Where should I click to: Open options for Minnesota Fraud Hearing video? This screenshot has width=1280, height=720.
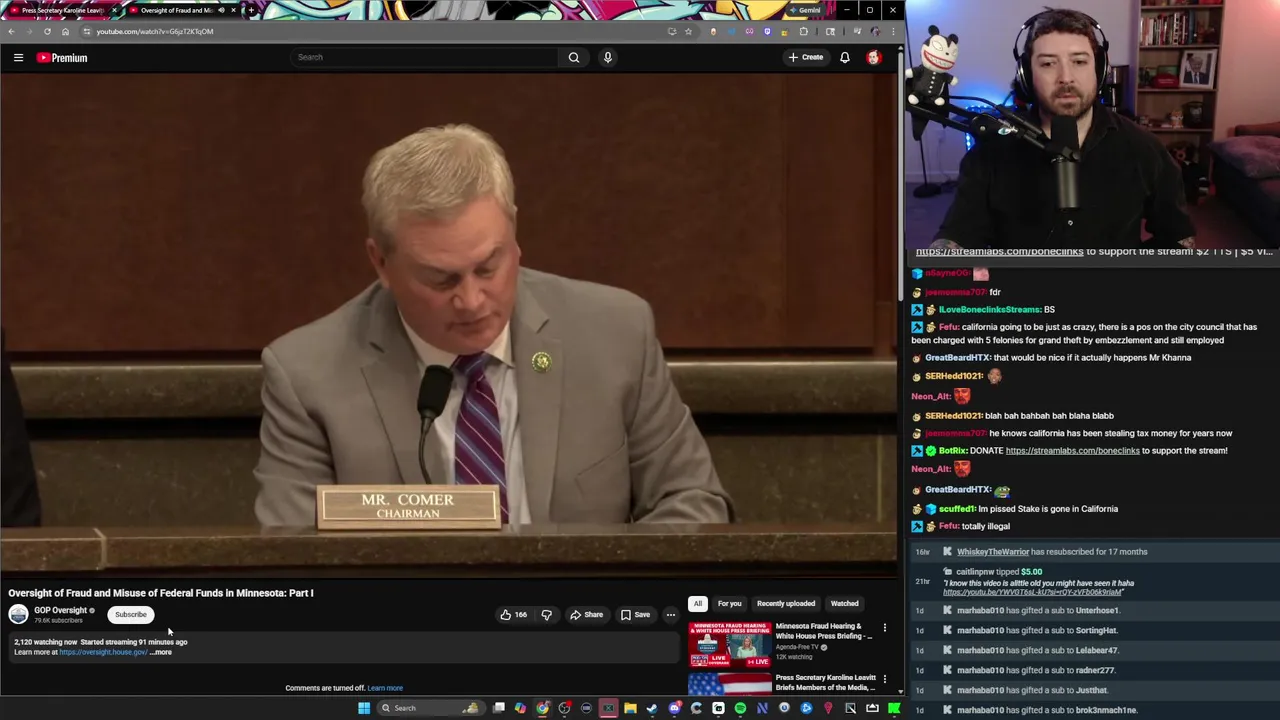pyautogui.click(x=884, y=628)
